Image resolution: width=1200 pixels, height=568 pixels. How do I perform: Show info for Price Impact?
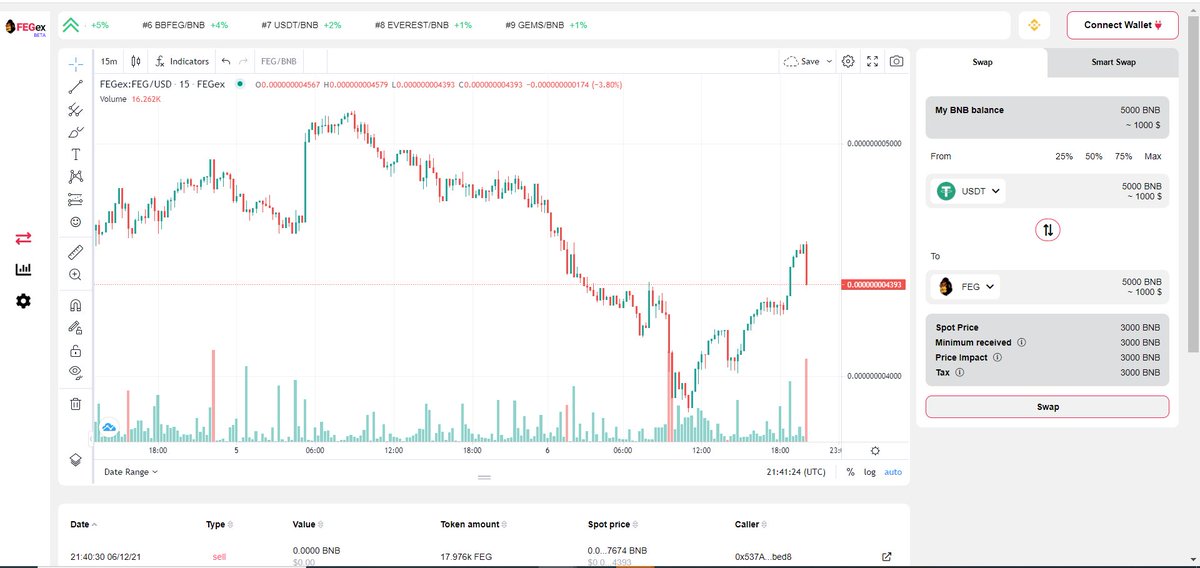[x=997, y=357]
